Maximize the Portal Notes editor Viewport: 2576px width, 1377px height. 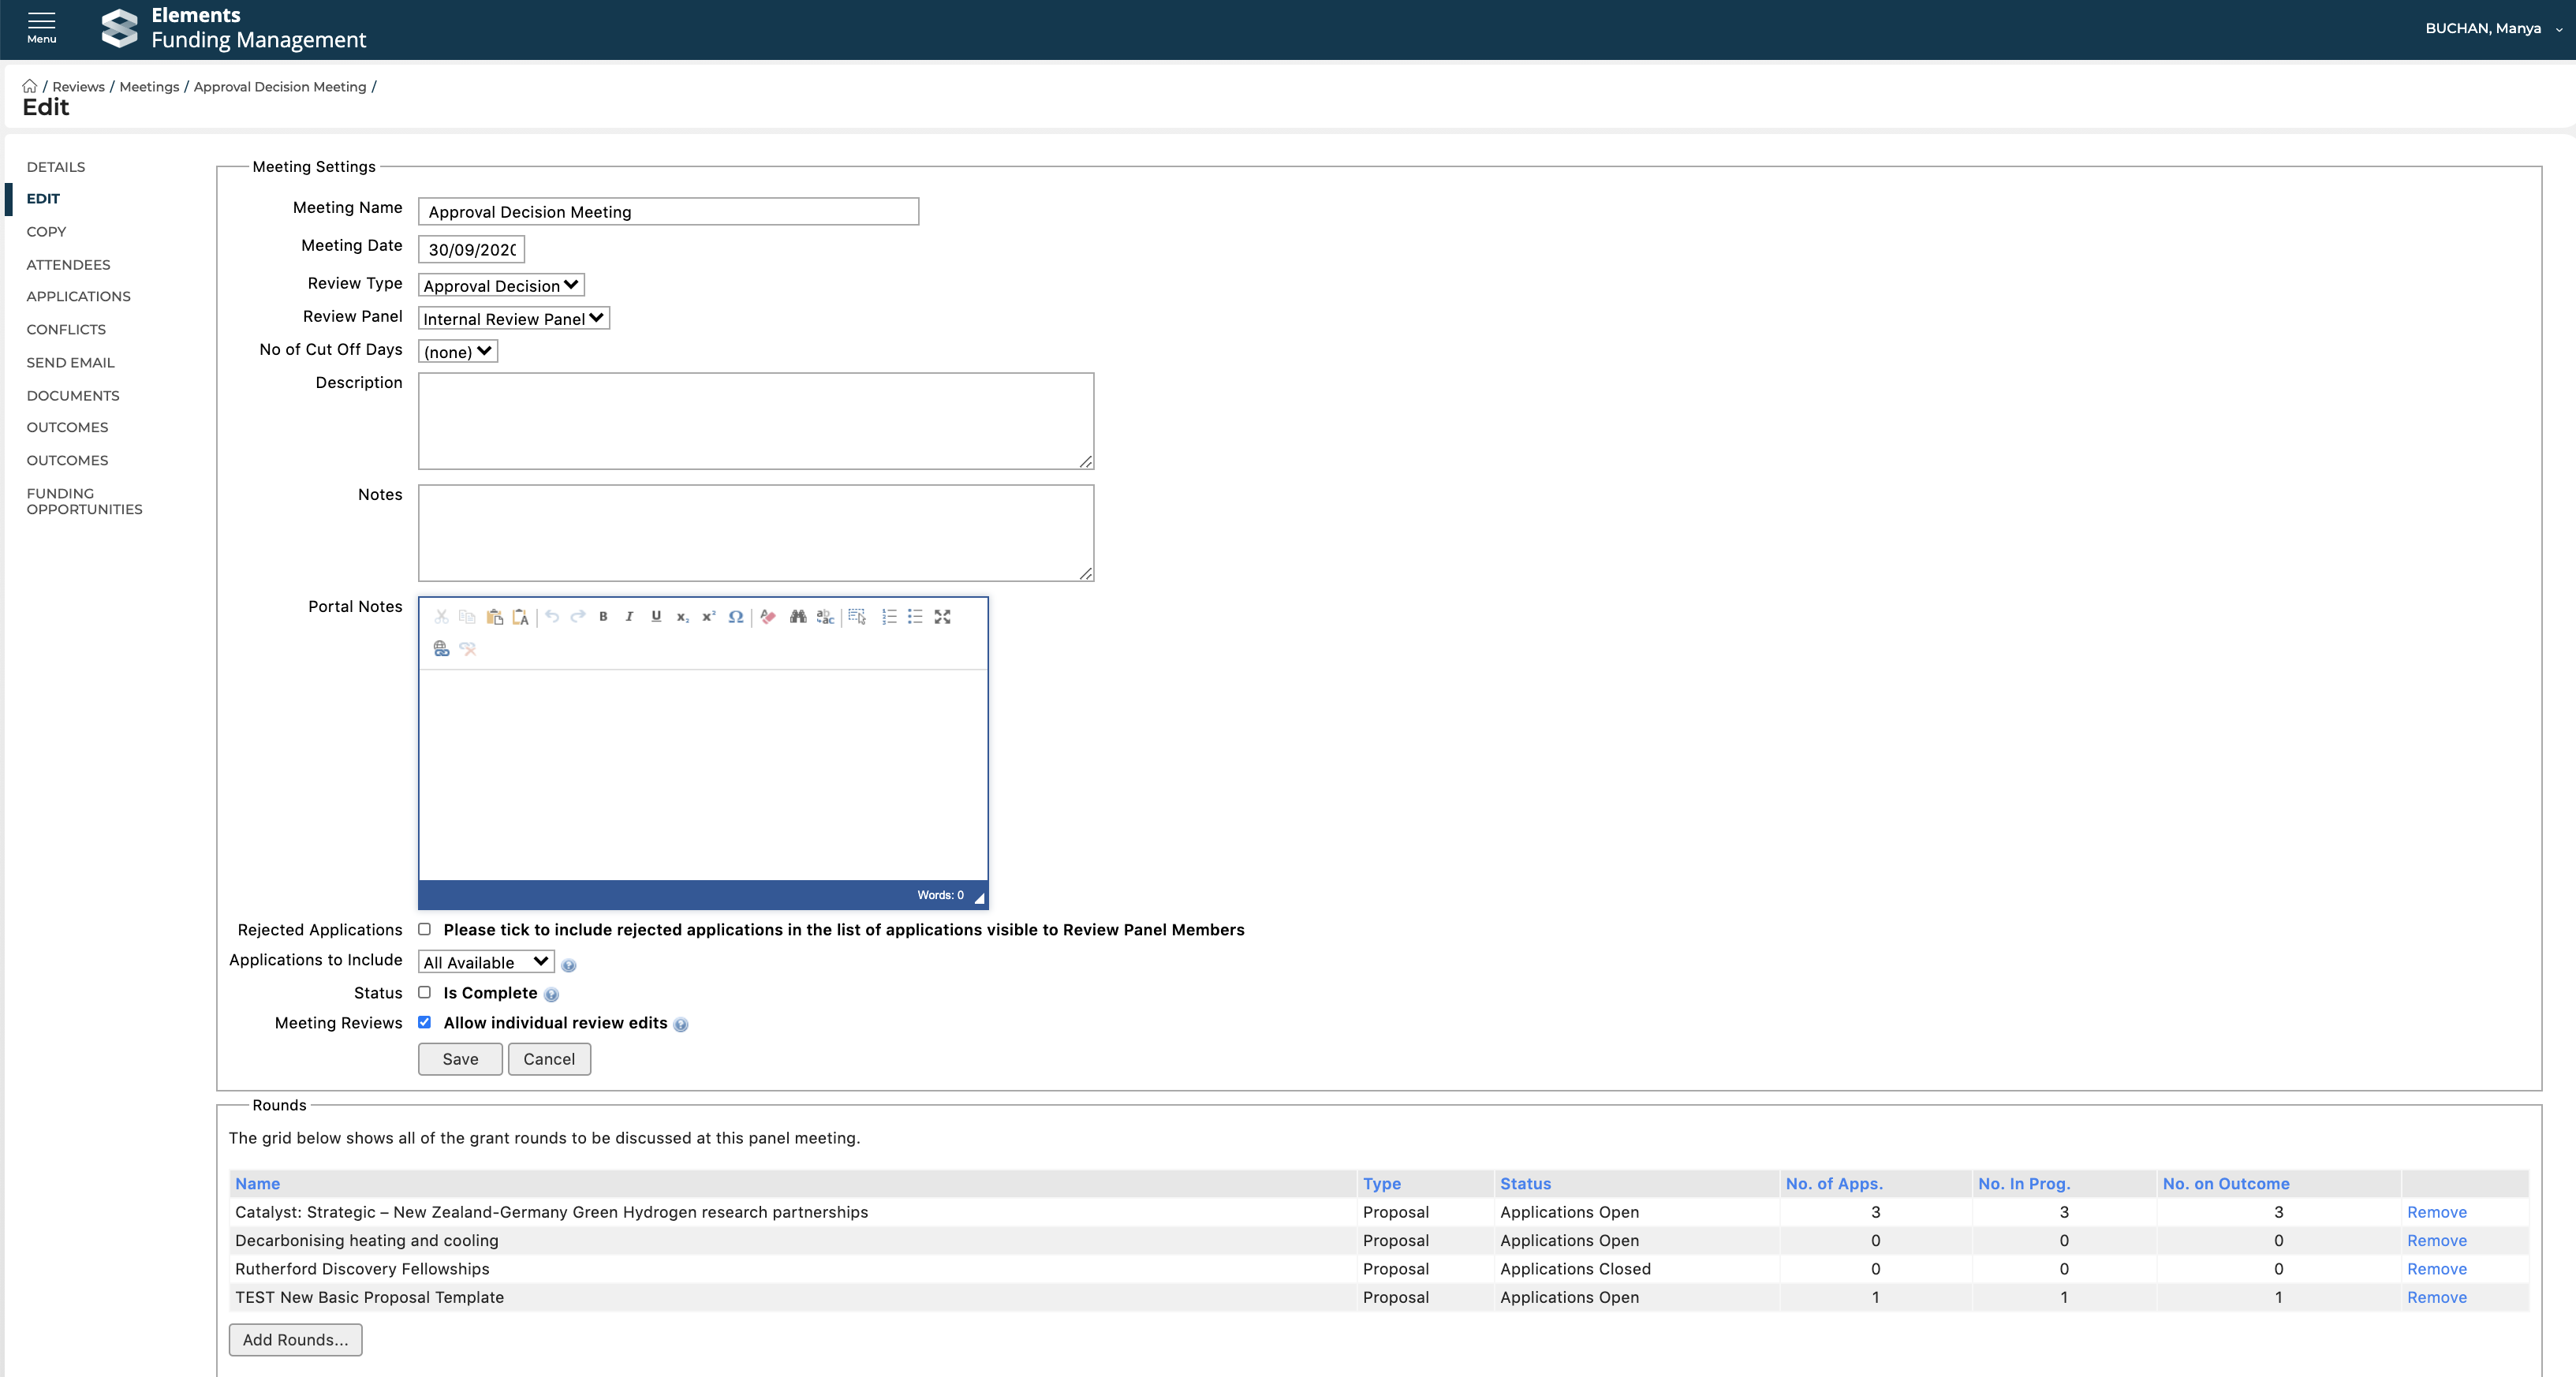[942, 617]
